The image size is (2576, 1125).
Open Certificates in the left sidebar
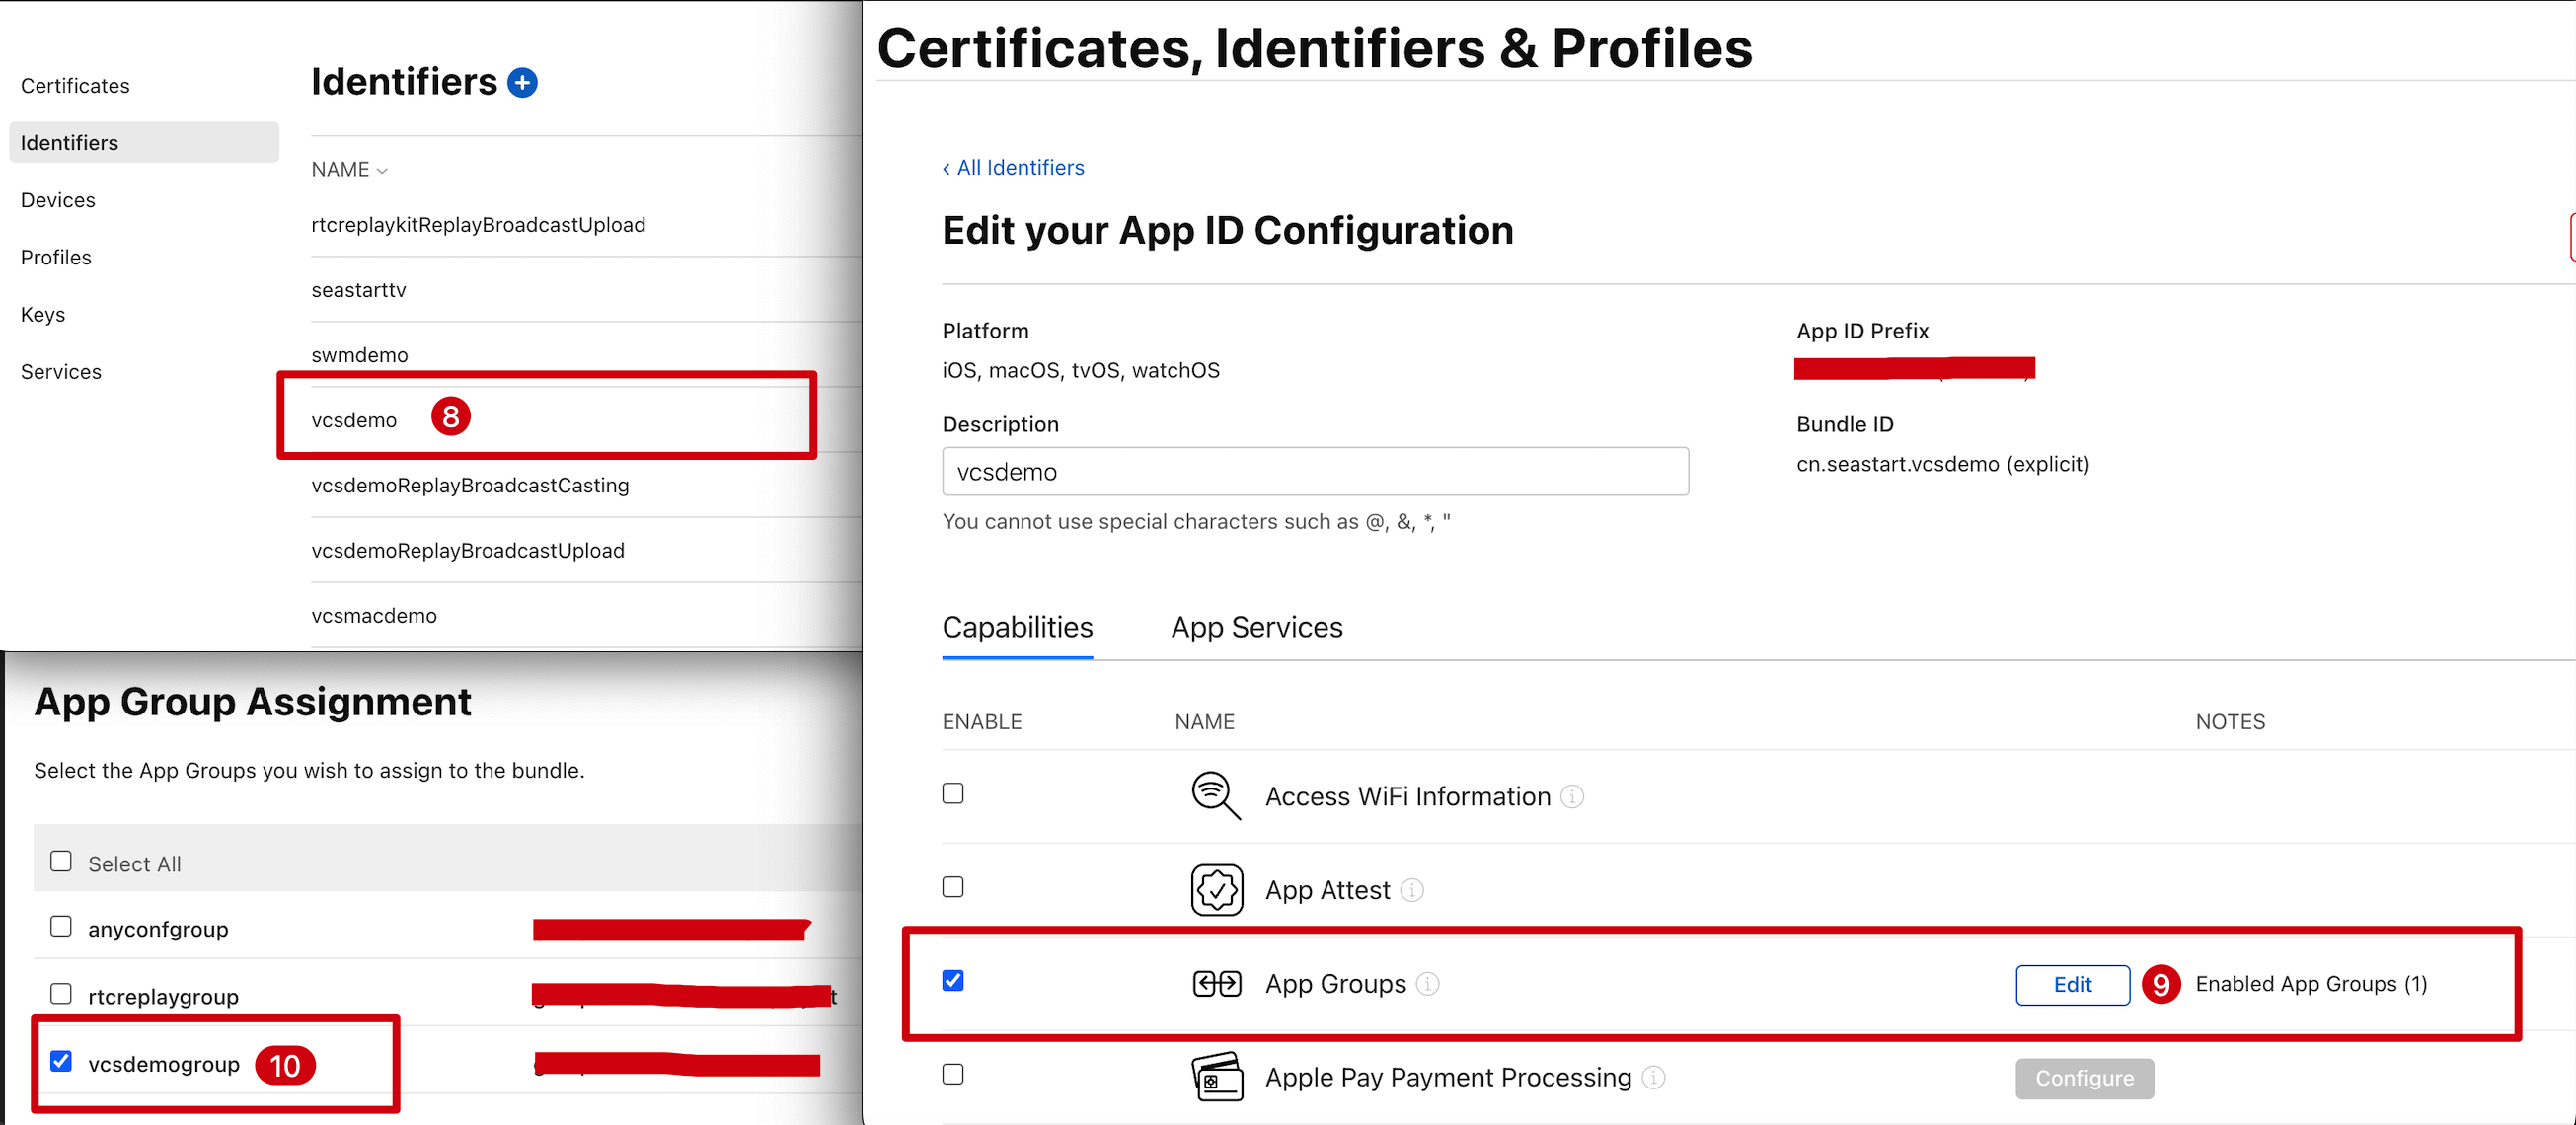coord(75,86)
